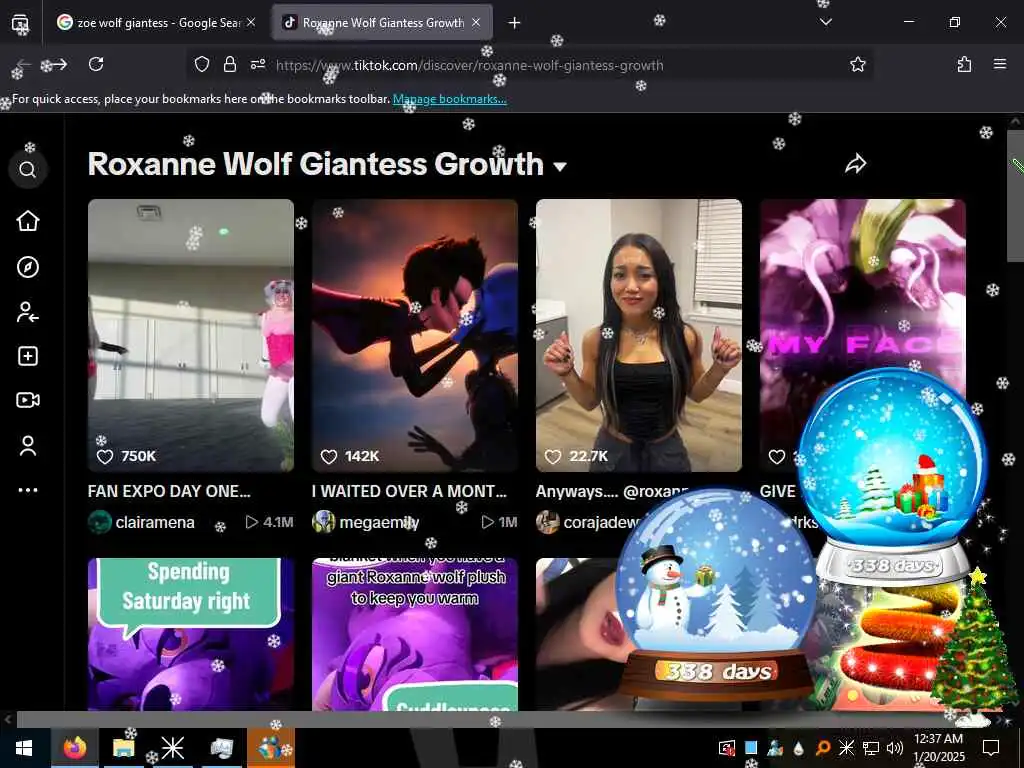Open the 22.7K likes video thumbnail

point(639,335)
